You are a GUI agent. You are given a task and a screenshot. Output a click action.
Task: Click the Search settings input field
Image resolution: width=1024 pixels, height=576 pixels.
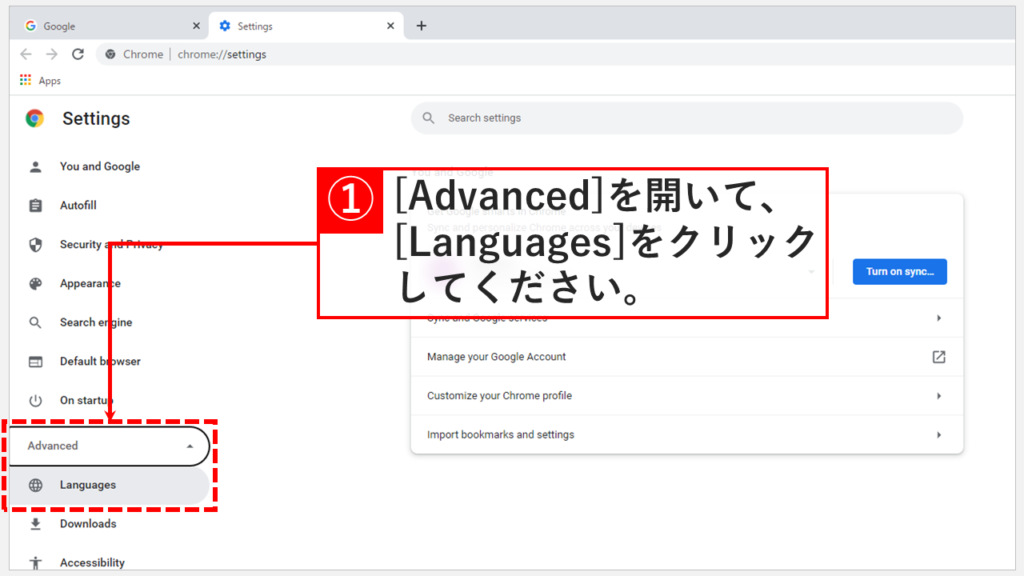[690, 118]
